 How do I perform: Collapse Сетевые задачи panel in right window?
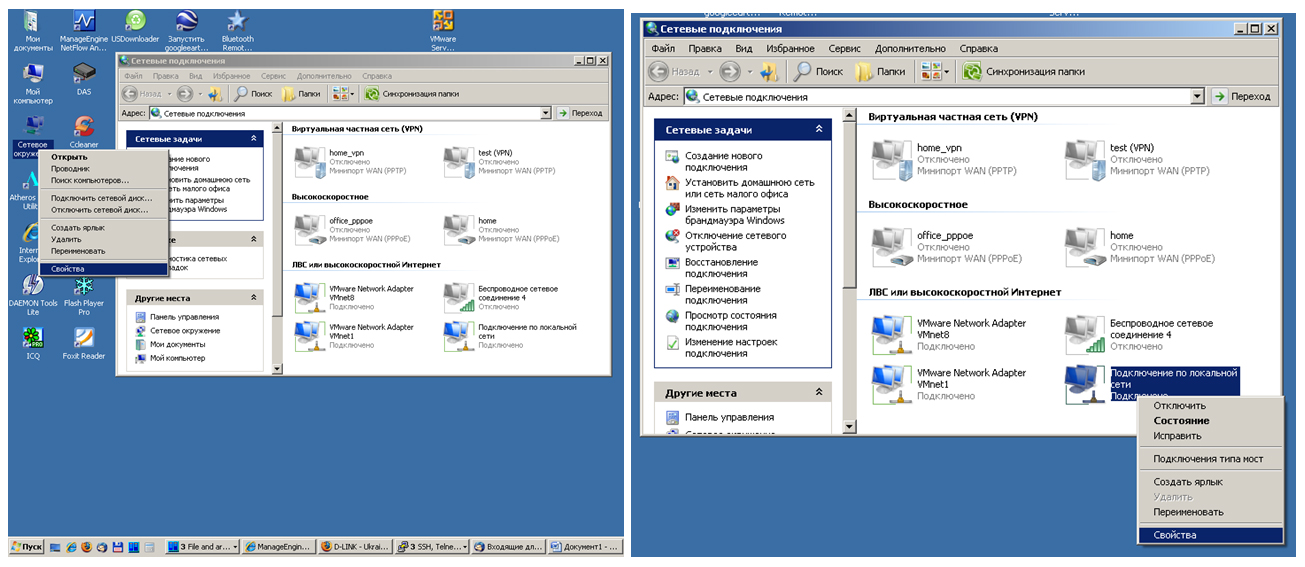819,130
